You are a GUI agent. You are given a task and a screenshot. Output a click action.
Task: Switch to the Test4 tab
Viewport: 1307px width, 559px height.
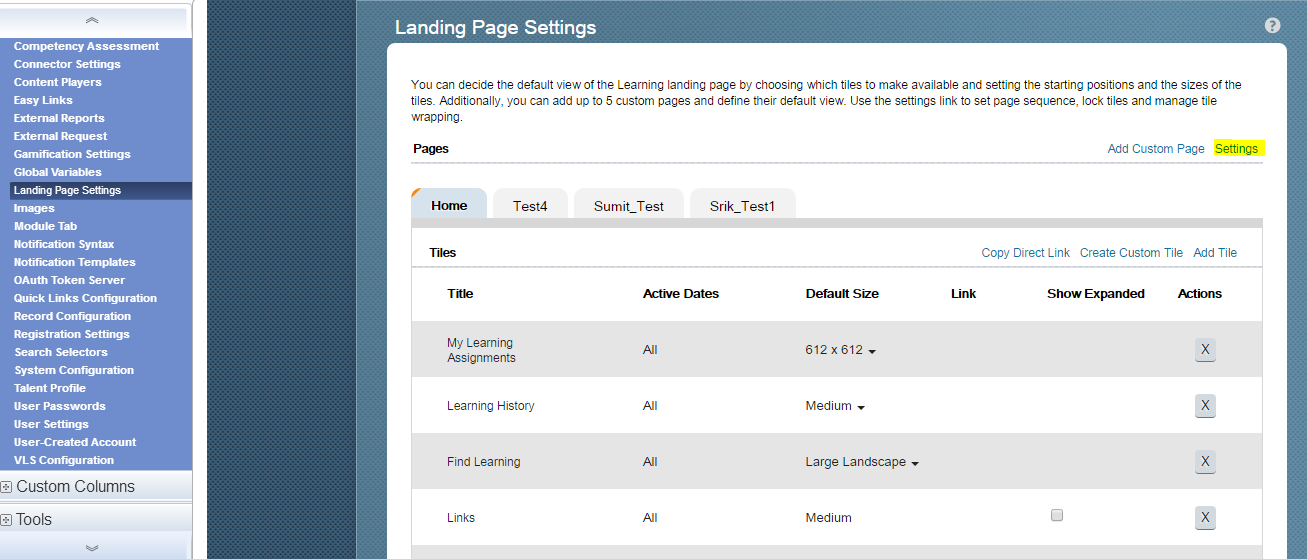point(530,206)
